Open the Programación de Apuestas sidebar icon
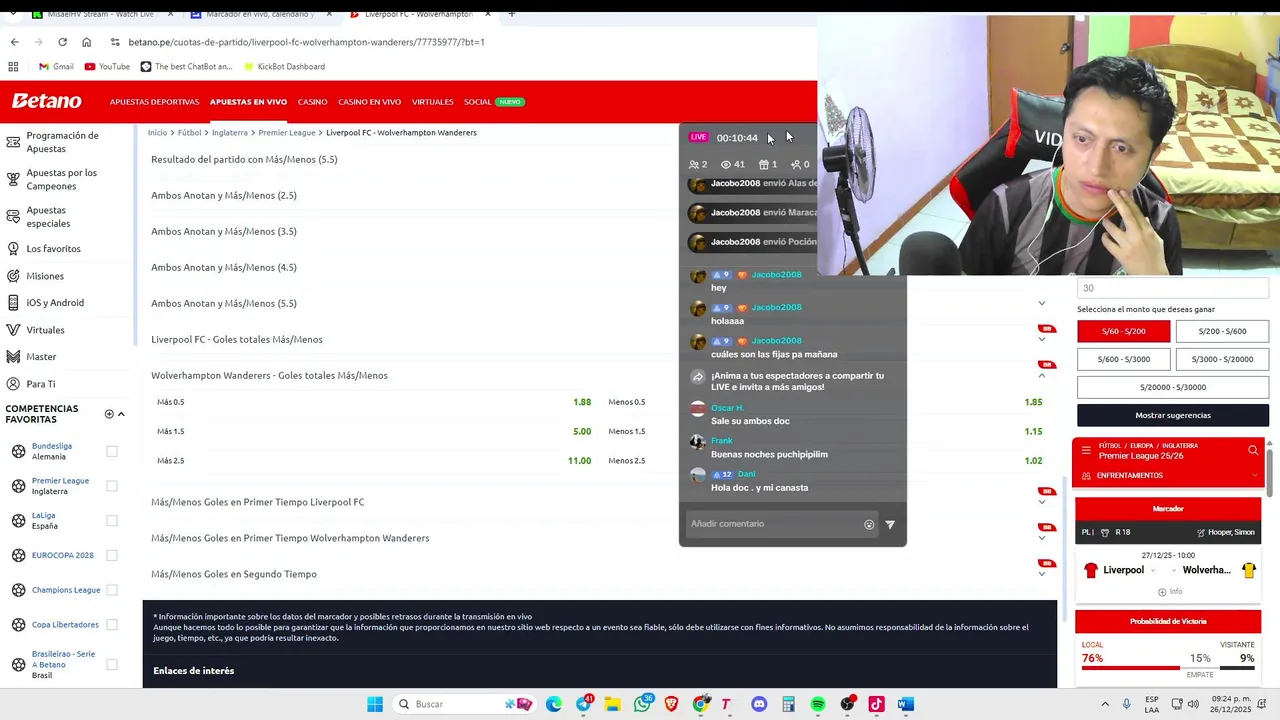The height and width of the screenshot is (720, 1280). 13,142
